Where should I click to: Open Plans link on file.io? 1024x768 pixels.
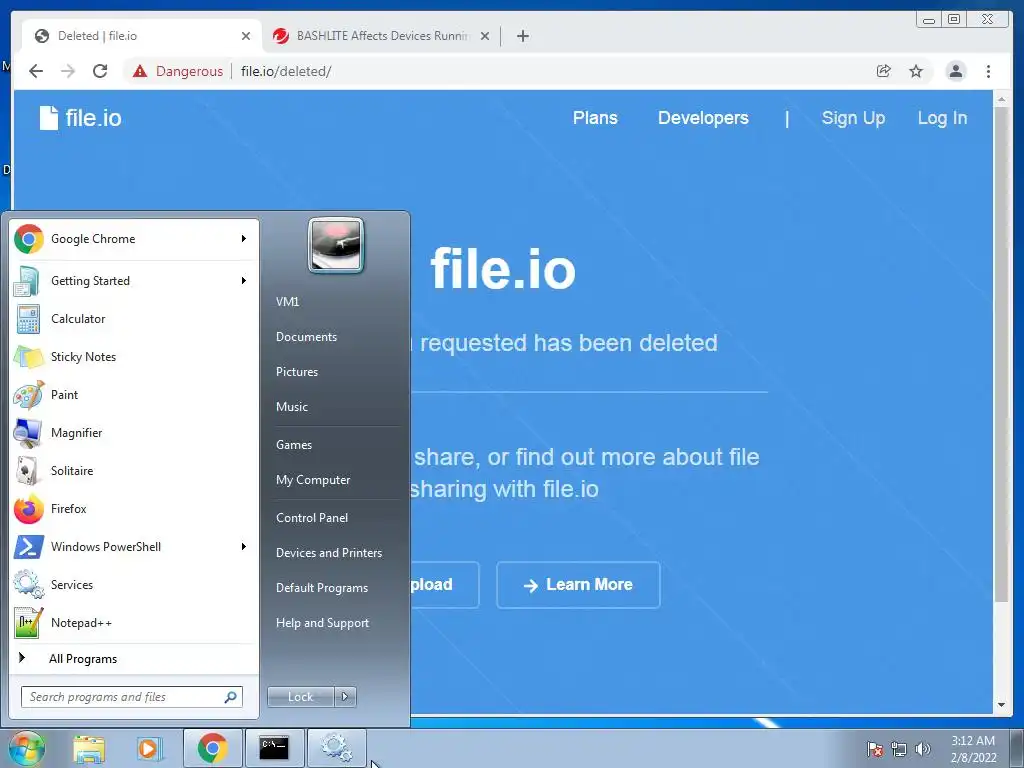(x=595, y=118)
